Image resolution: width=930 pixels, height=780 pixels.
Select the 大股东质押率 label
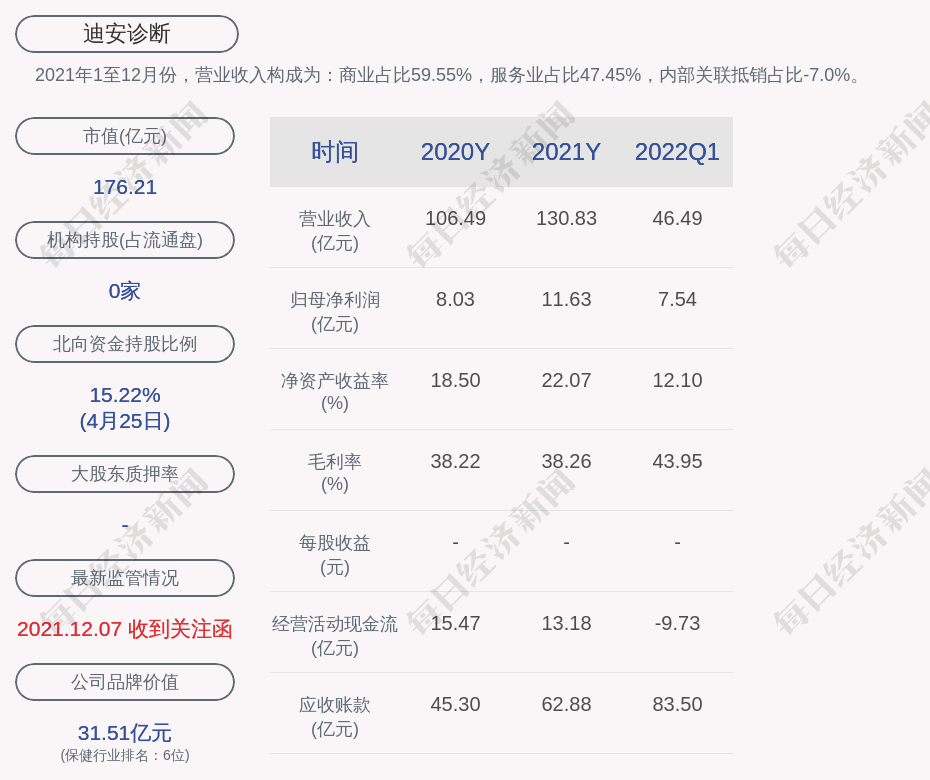[125, 474]
